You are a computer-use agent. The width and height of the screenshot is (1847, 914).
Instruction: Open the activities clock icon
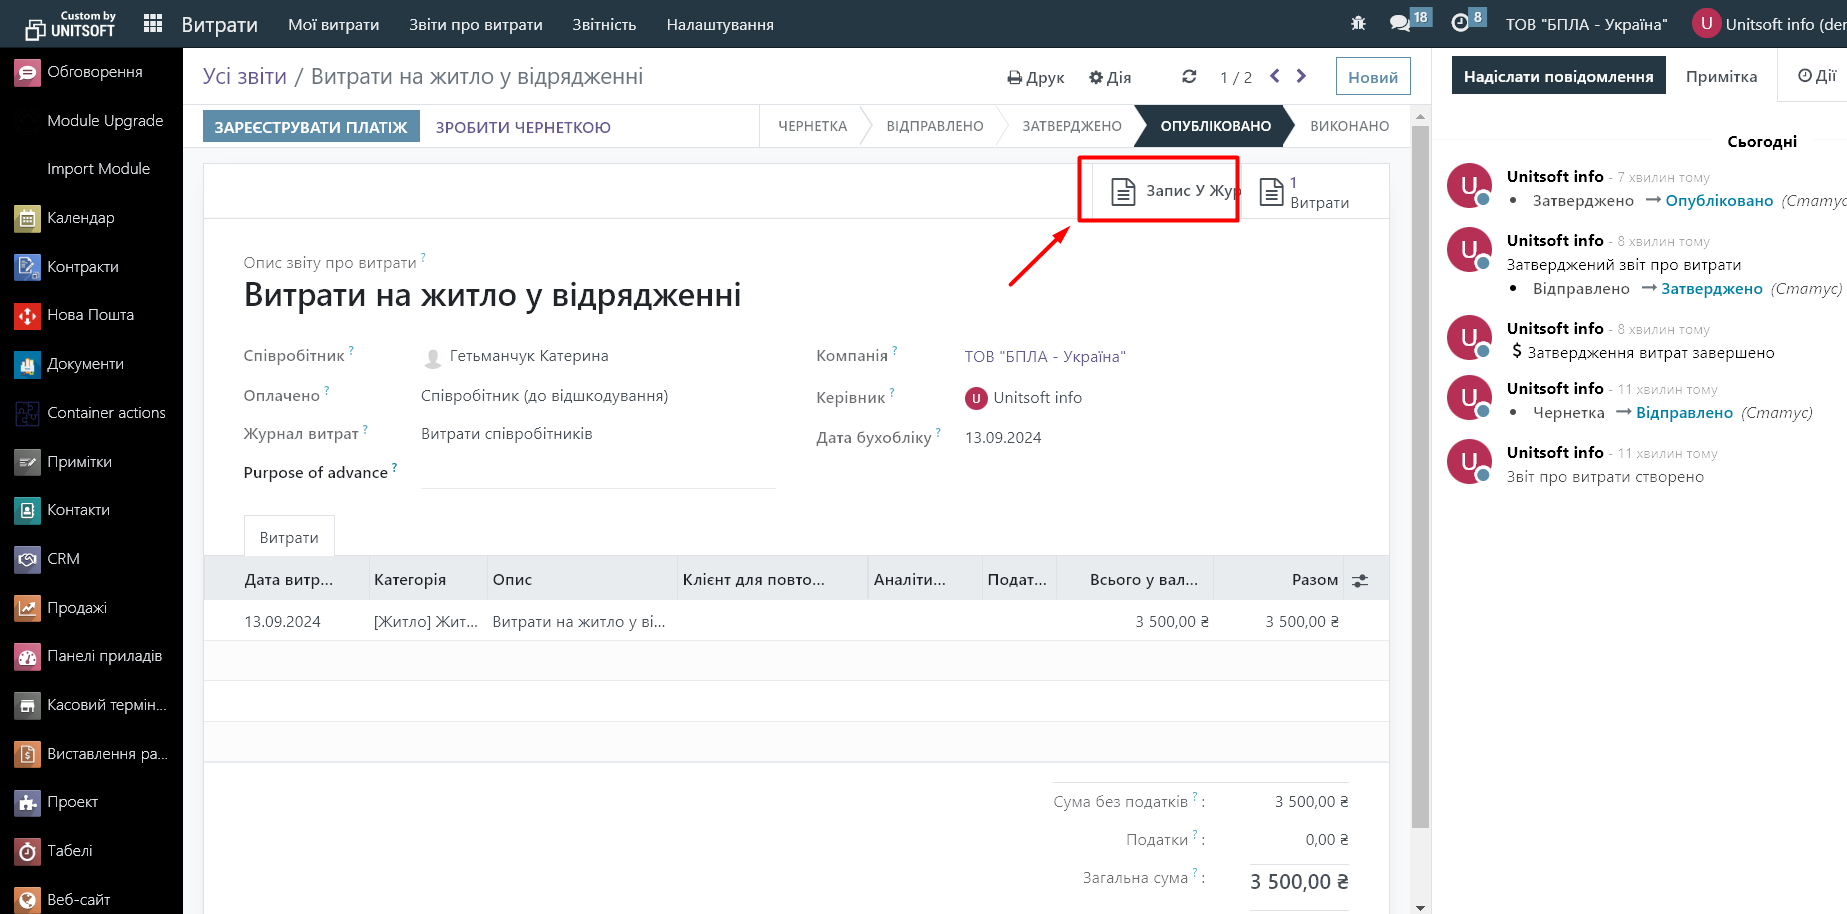click(x=1460, y=23)
